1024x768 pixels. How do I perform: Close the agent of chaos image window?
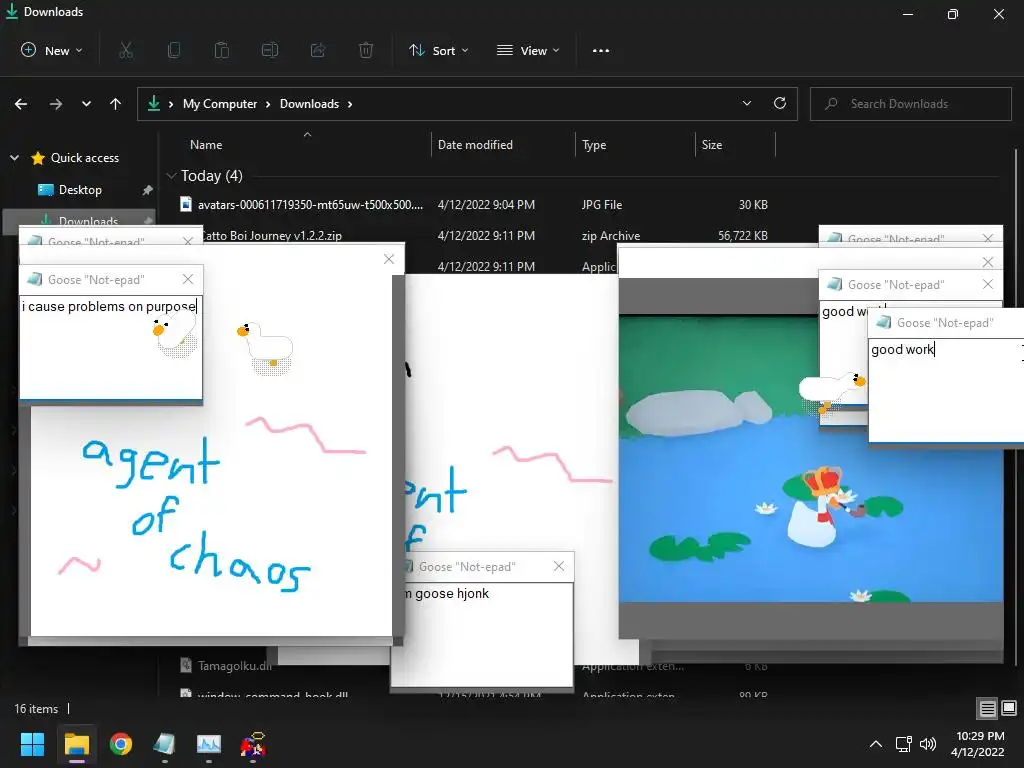(x=389, y=259)
